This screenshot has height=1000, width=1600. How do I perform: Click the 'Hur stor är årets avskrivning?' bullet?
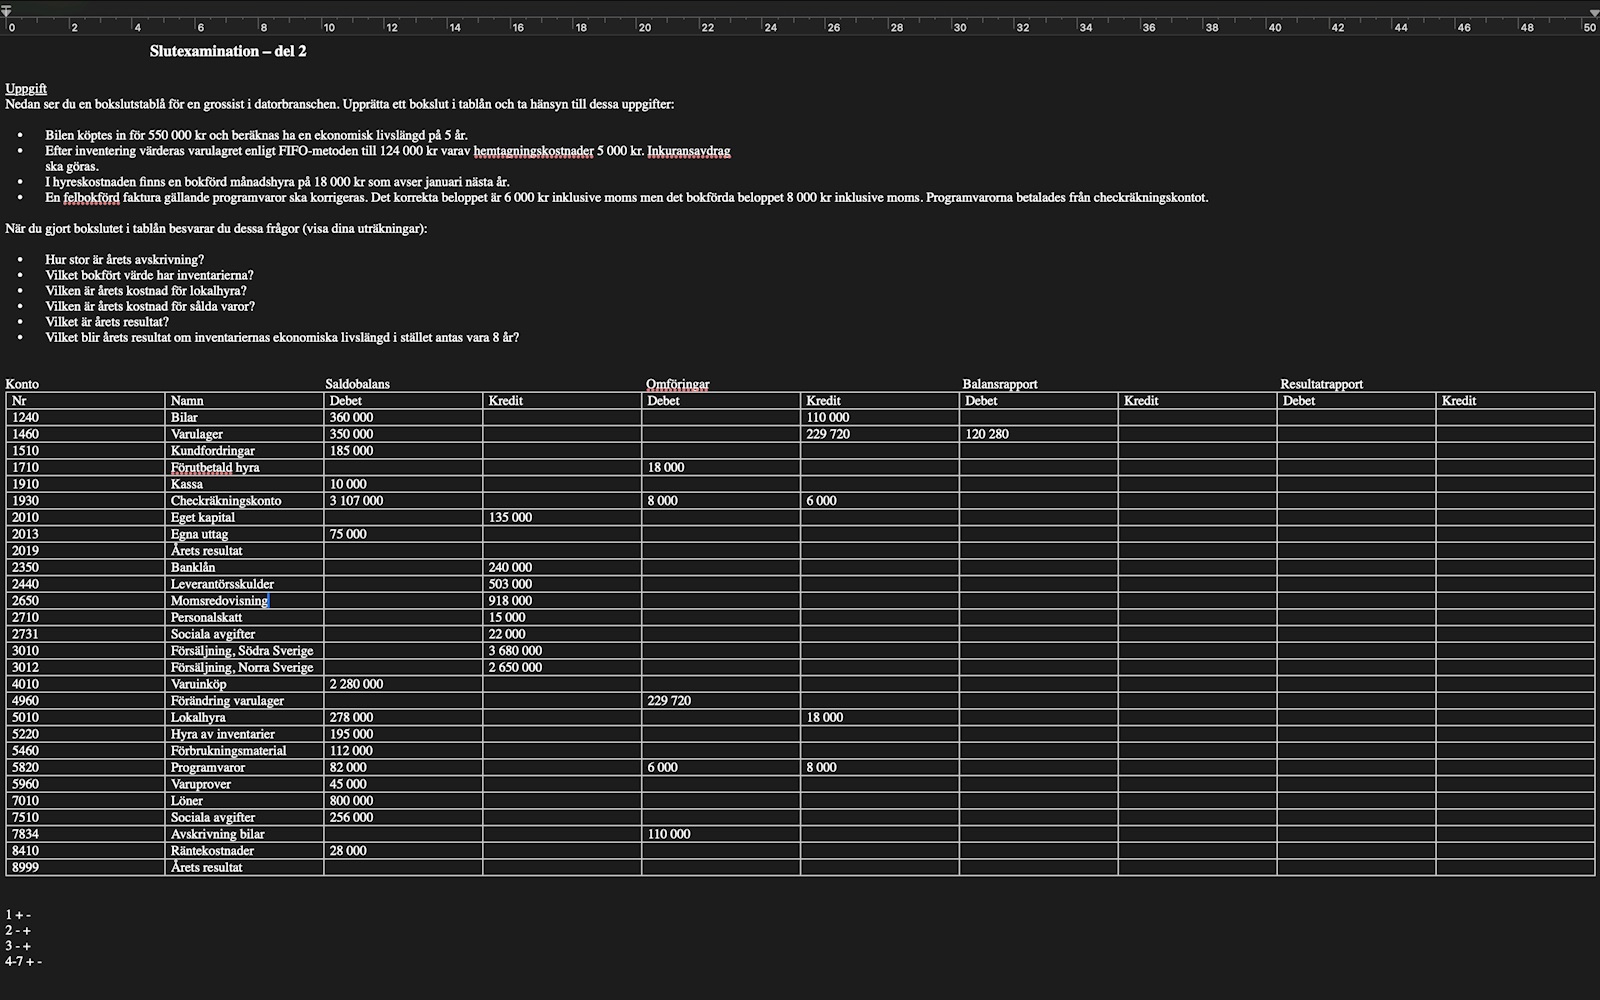pyautogui.click(x=124, y=260)
